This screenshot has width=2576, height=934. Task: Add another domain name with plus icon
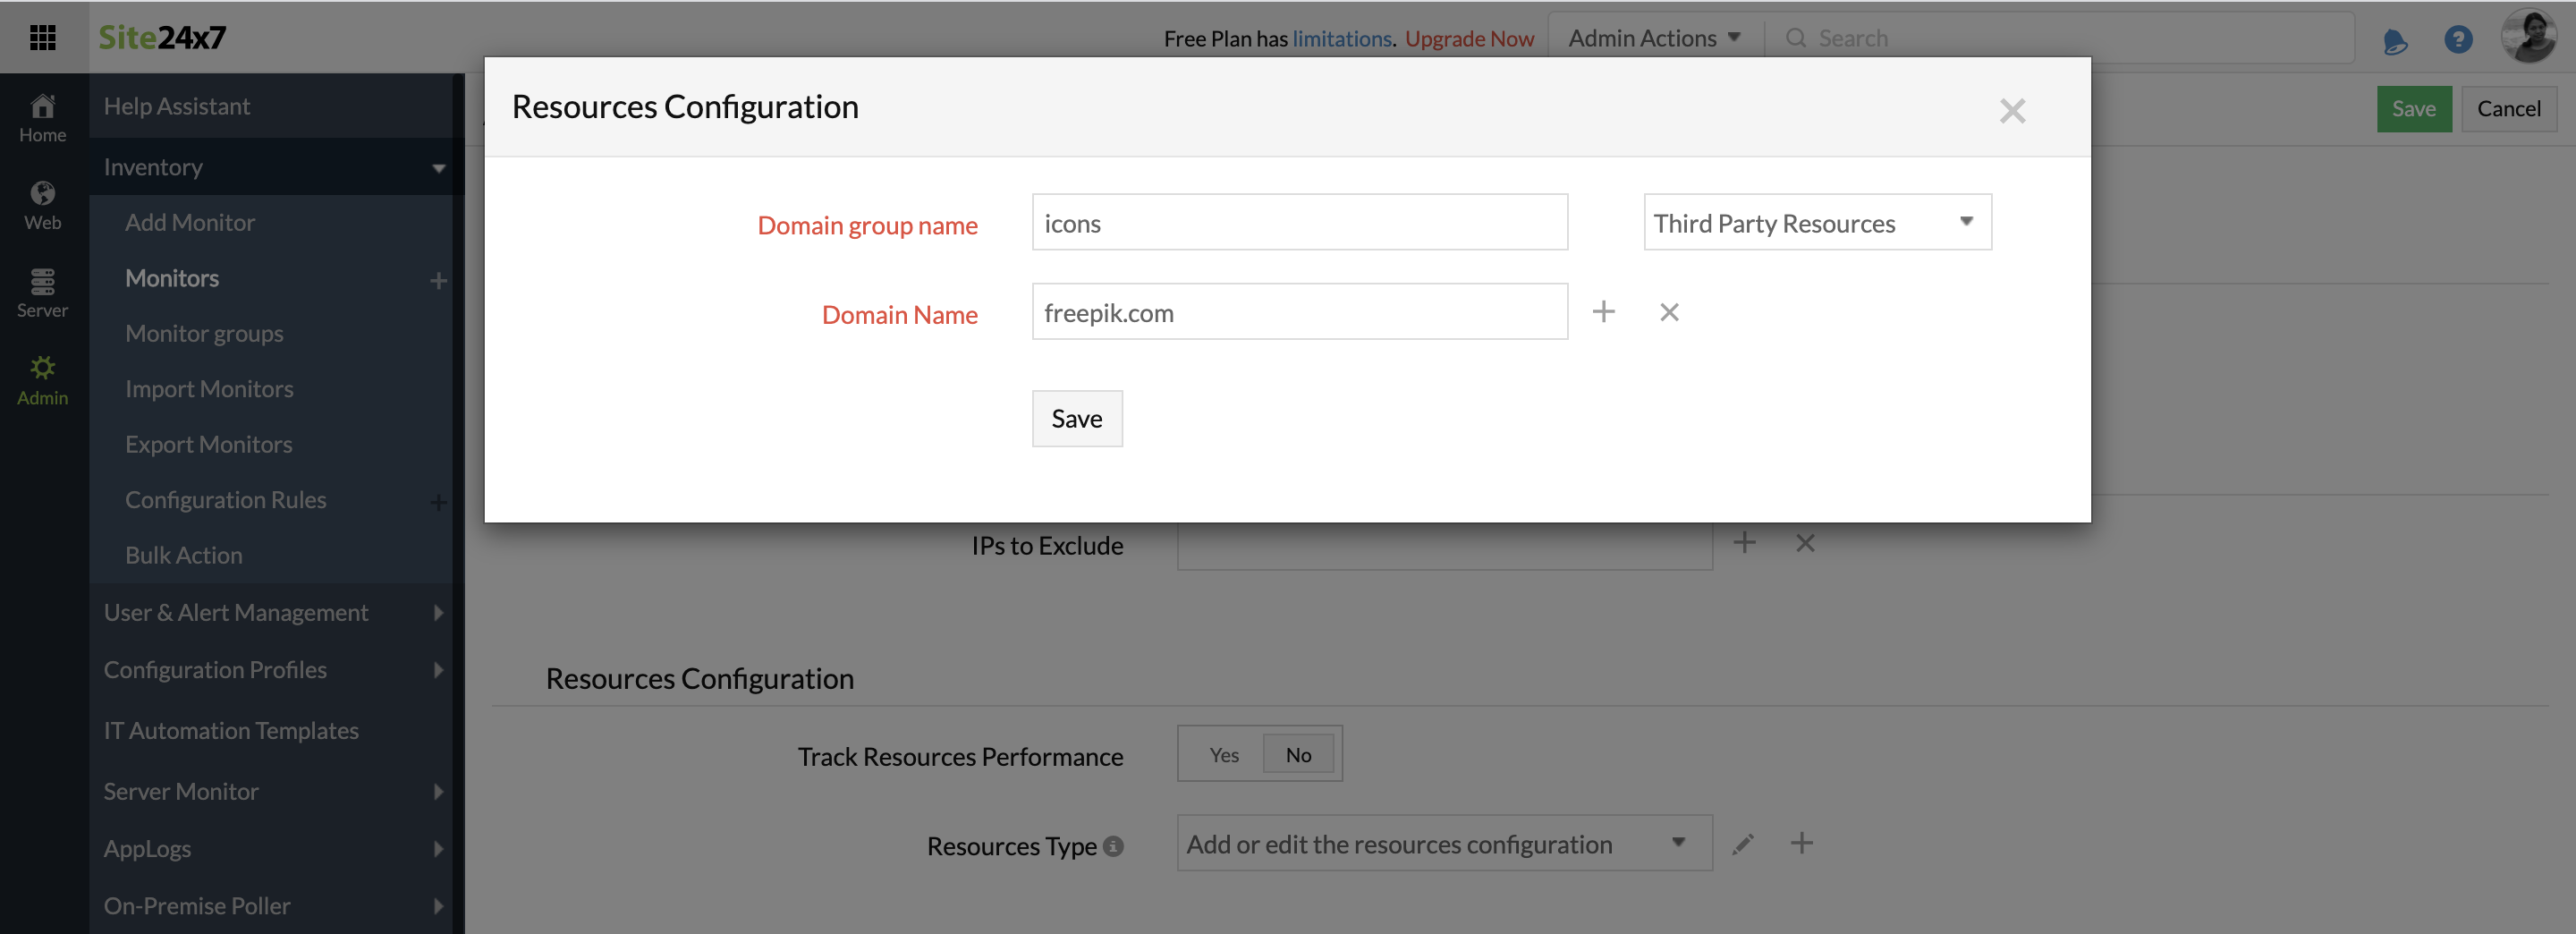coord(1603,312)
